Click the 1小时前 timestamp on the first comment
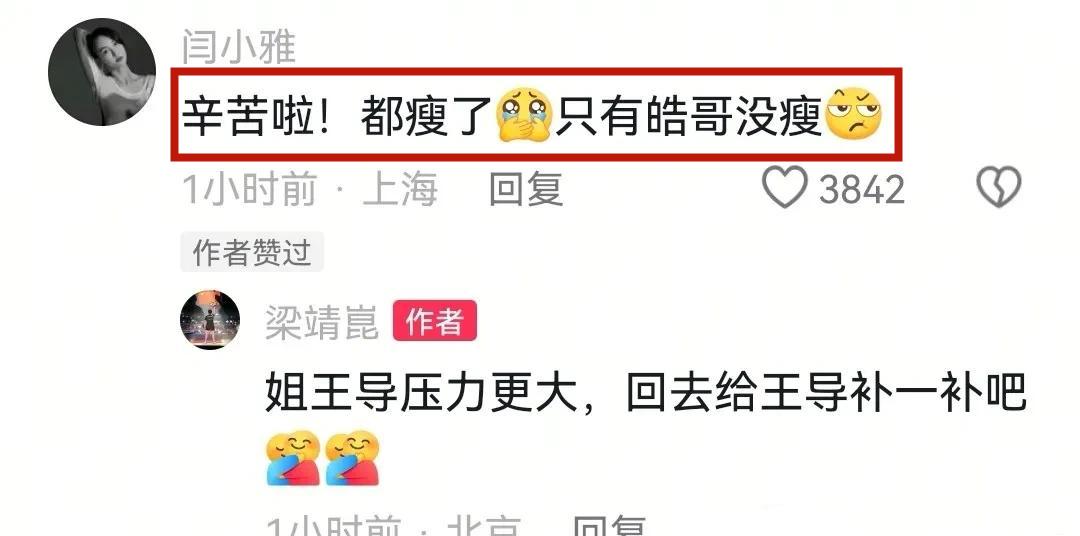1080x536 pixels. pyautogui.click(x=250, y=189)
